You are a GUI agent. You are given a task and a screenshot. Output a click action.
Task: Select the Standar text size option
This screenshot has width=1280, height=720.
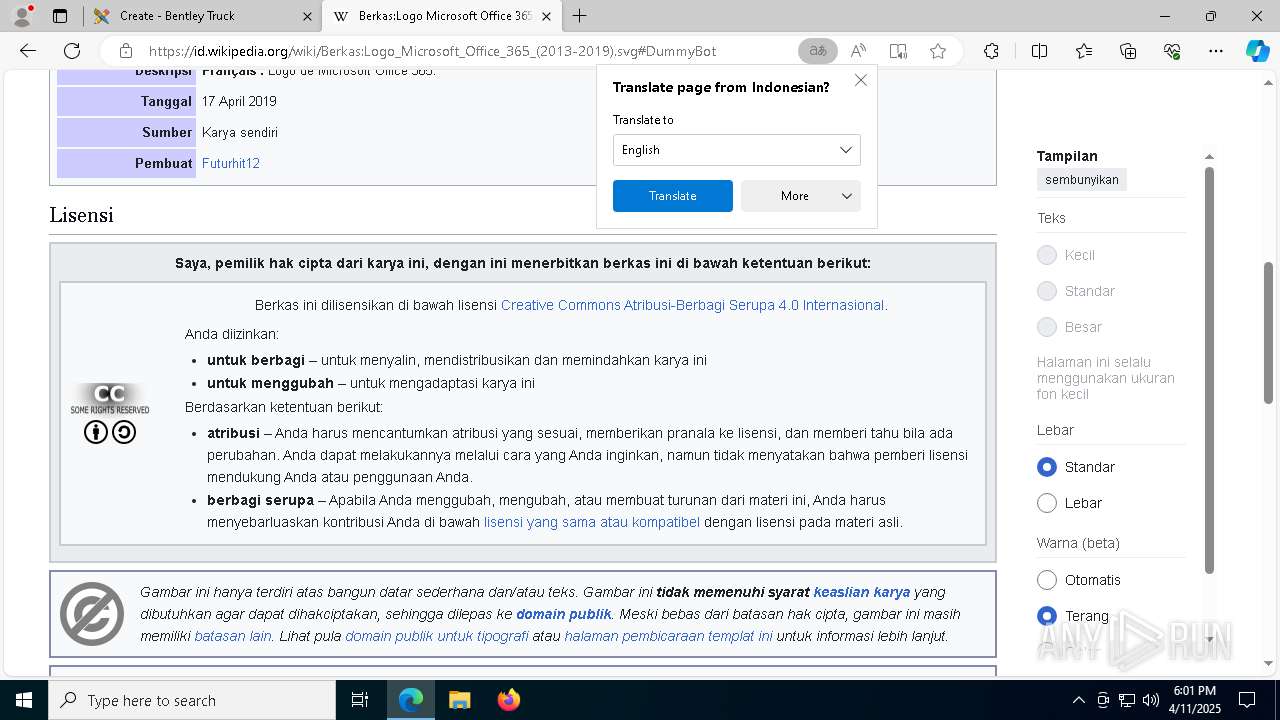pos(1047,291)
